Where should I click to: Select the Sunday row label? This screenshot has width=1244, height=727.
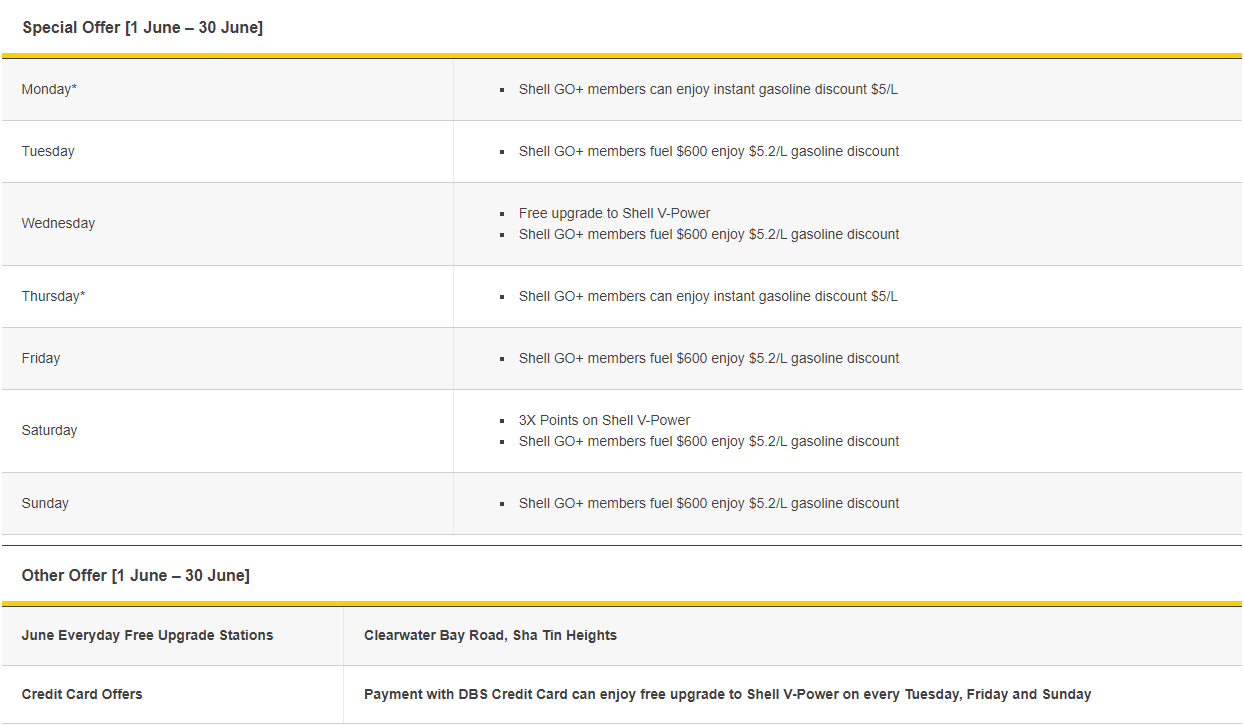tap(45, 504)
